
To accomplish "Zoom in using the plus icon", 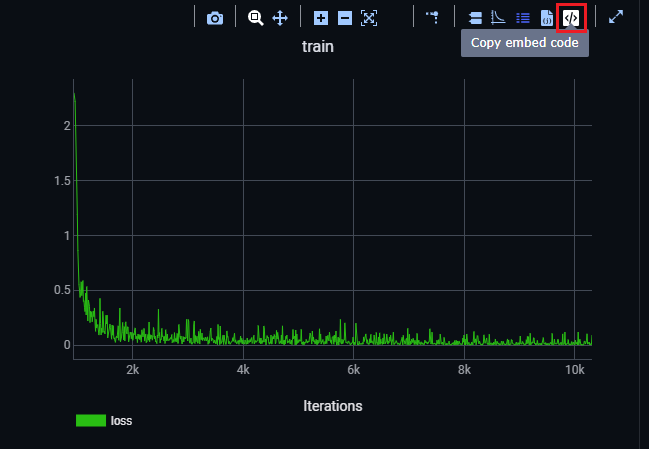I will [321, 18].
